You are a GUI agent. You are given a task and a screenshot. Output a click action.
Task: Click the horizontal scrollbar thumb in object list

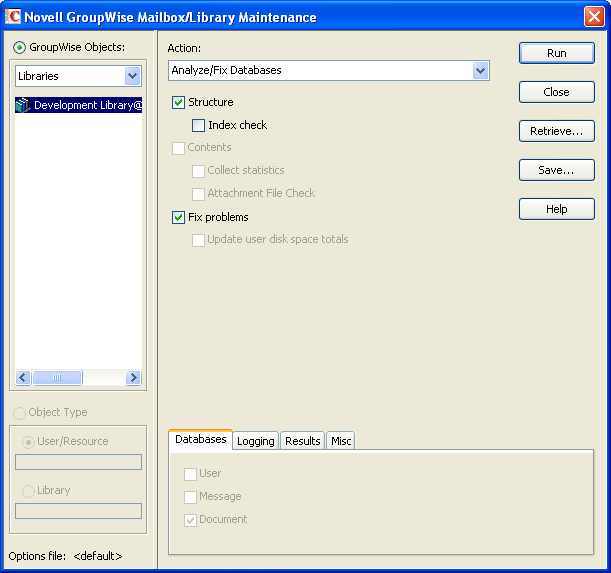coord(57,377)
